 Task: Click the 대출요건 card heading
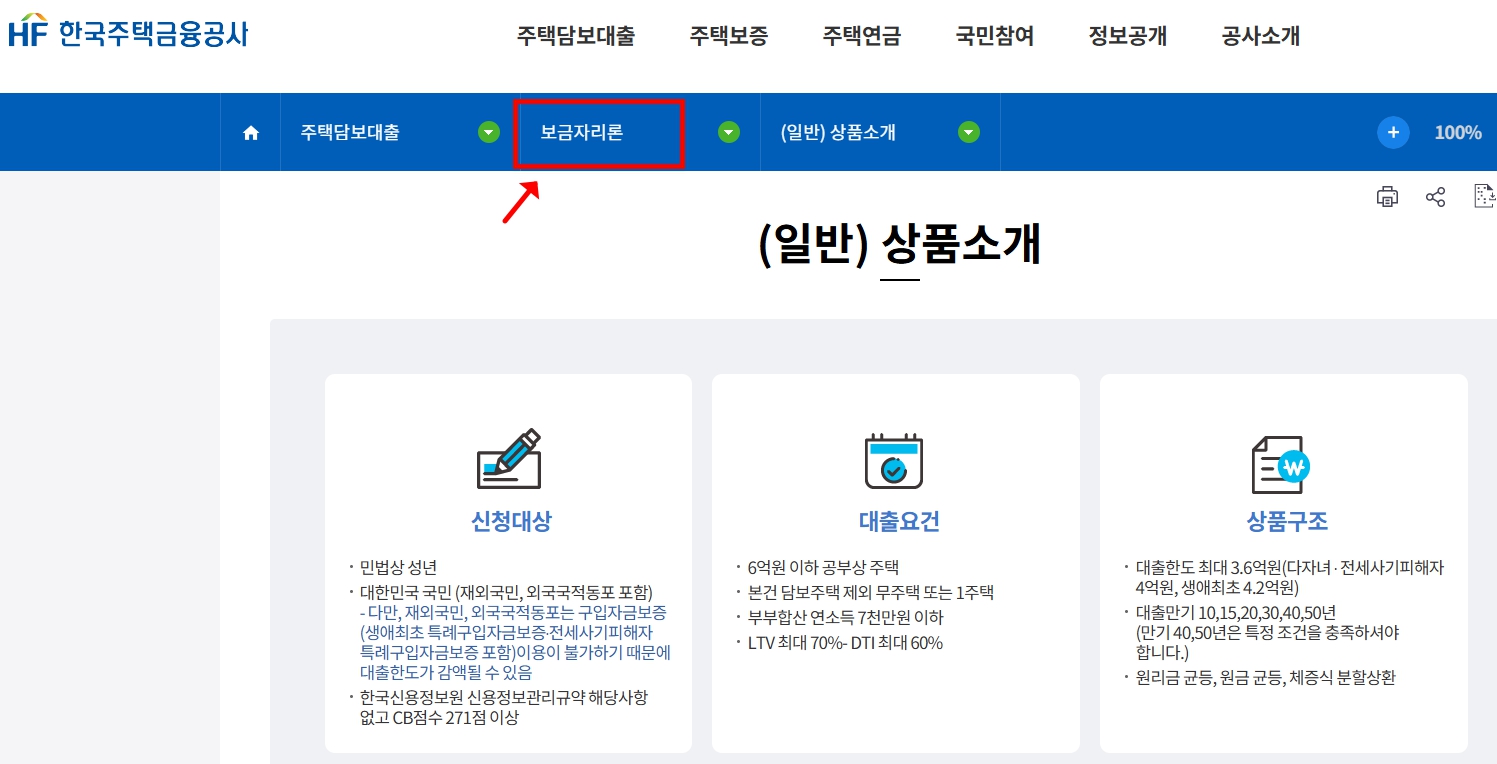pyautogui.click(x=899, y=521)
